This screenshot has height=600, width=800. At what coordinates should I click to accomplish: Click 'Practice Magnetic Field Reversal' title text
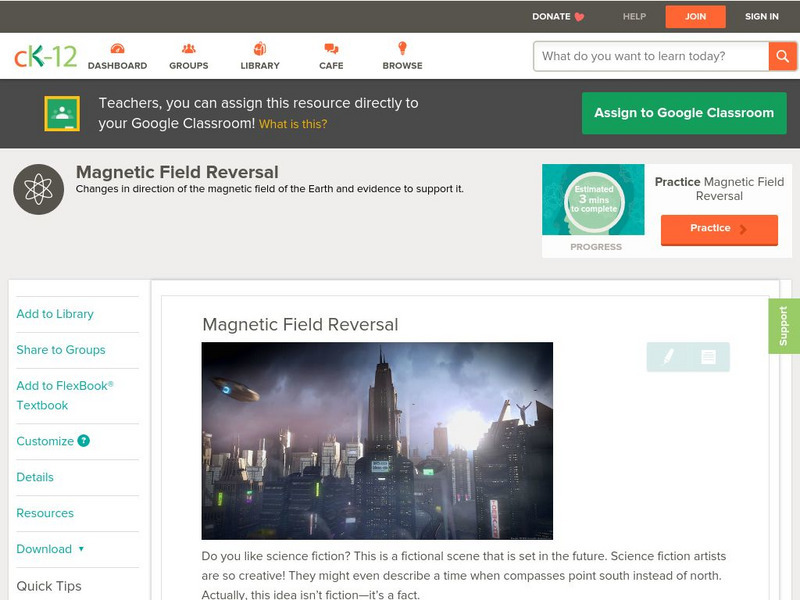(x=719, y=189)
